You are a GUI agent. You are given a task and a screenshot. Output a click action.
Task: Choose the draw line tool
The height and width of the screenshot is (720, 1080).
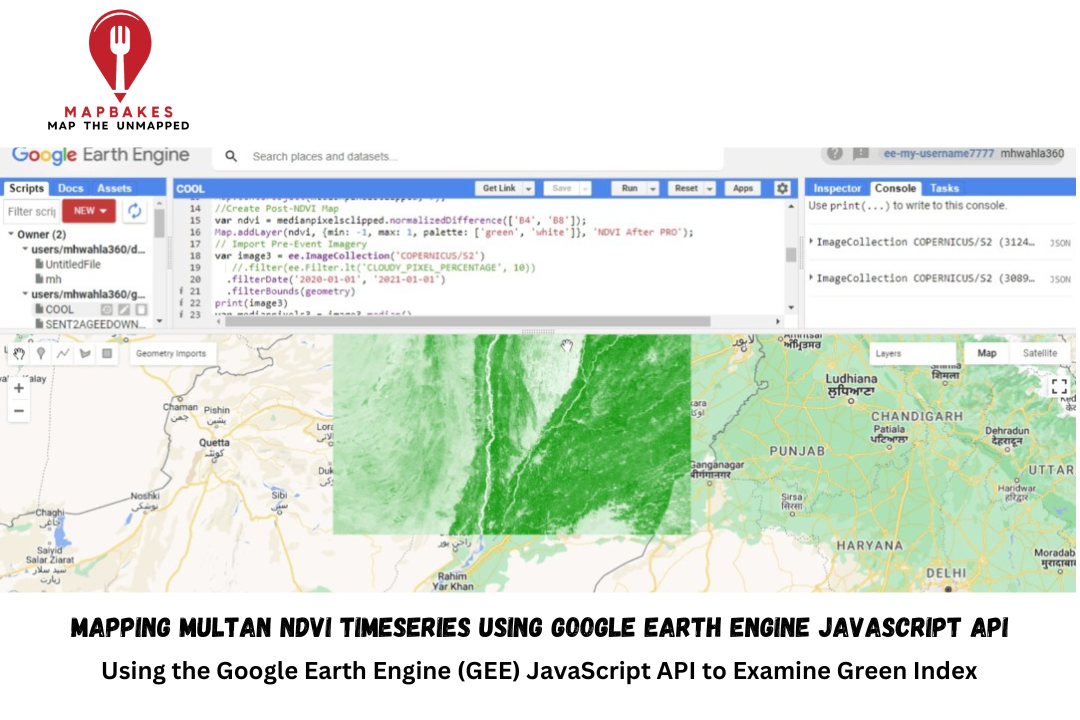pyautogui.click(x=63, y=353)
